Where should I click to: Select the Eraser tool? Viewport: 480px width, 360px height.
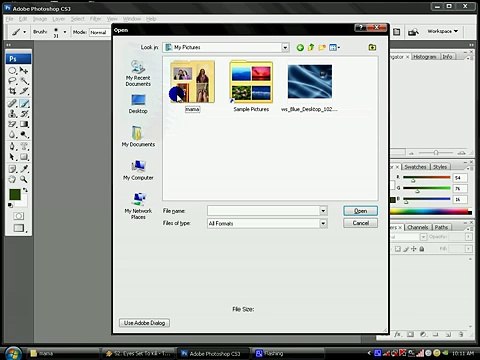tap(12, 124)
